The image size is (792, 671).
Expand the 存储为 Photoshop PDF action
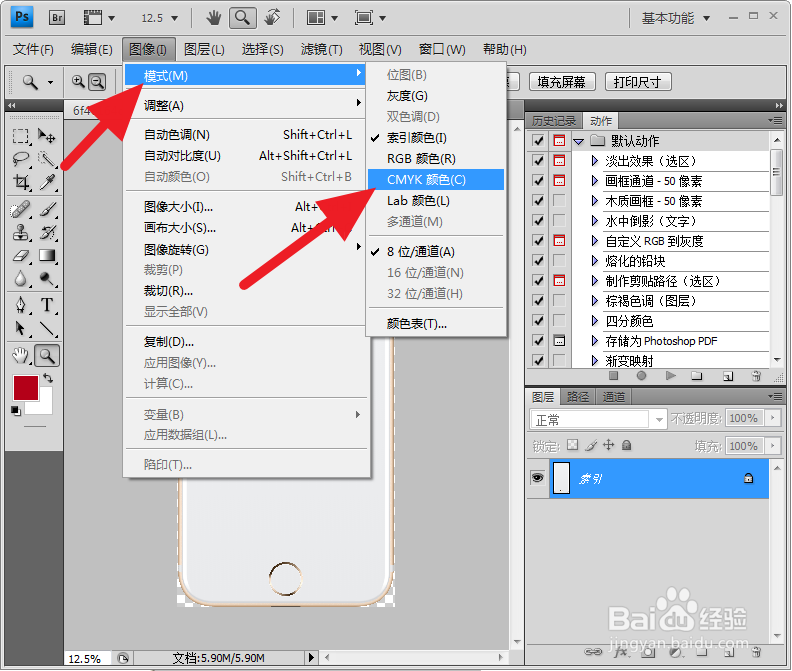click(x=595, y=341)
